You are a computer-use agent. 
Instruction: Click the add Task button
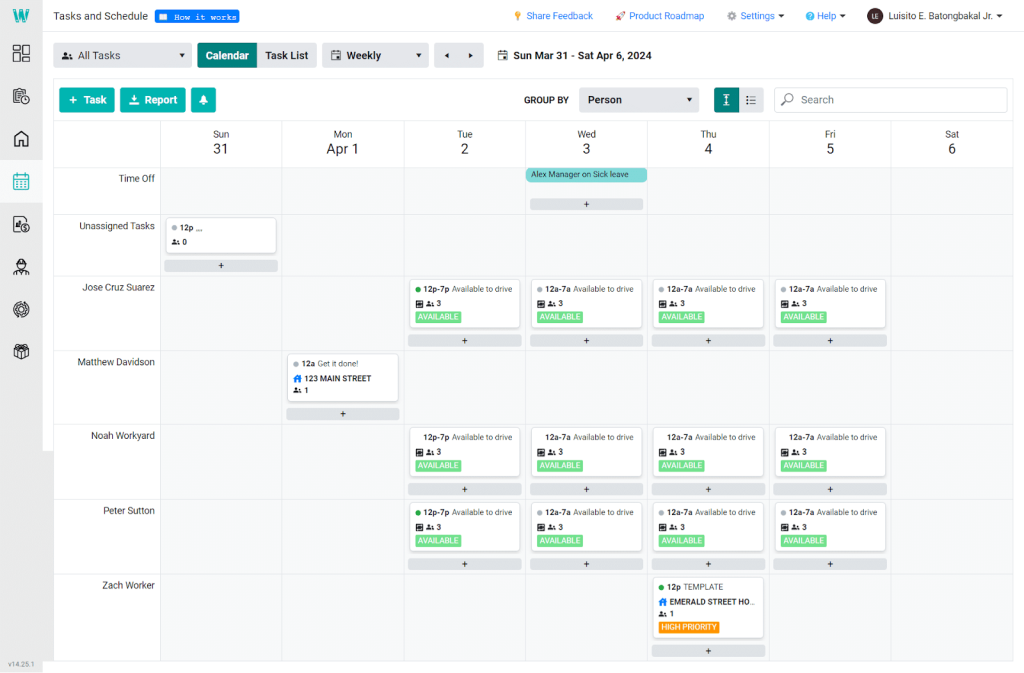click(x=87, y=100)
